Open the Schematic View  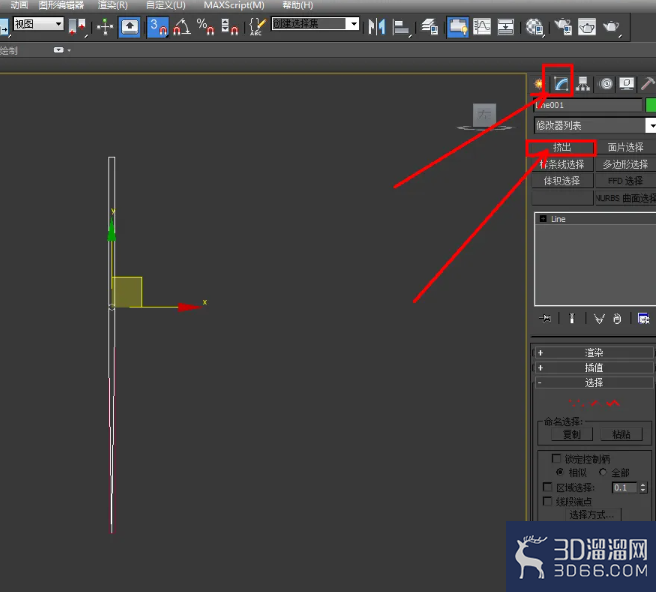click(505, 27)
